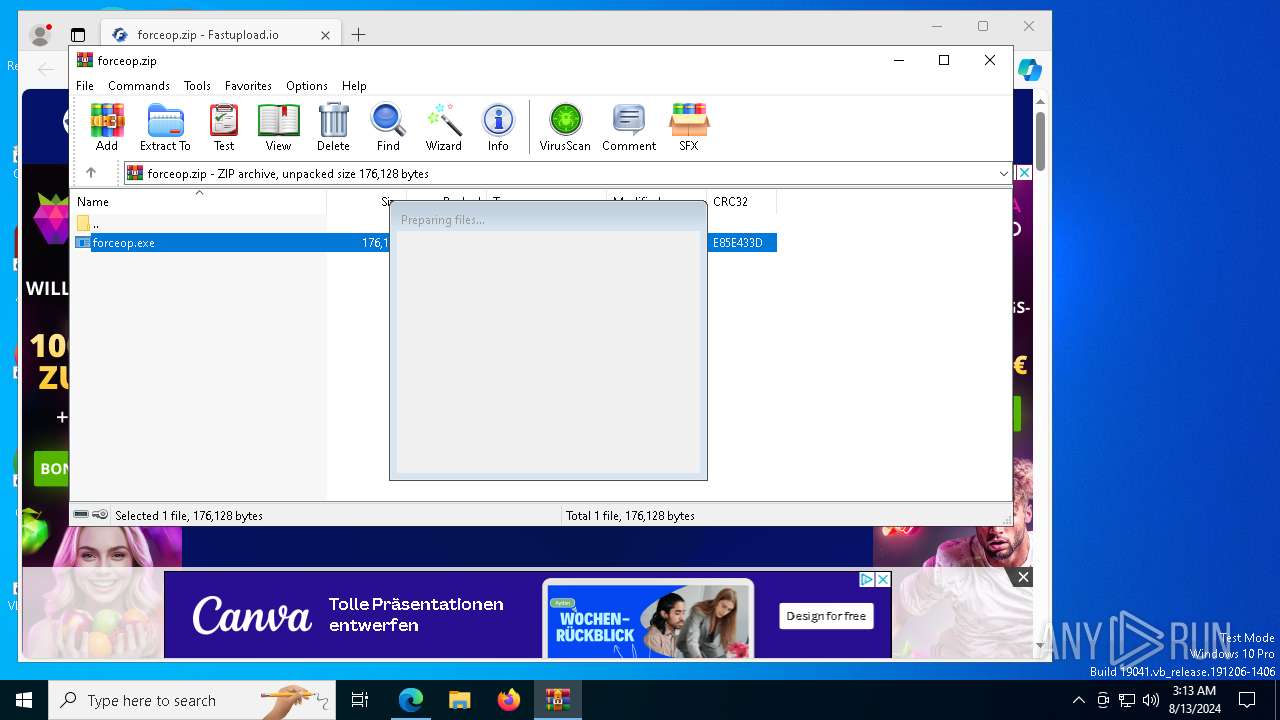Open browser tab actions menu icon
Image resolution: width=1280 pixels, height=720 pixels.
click(78, 35)
